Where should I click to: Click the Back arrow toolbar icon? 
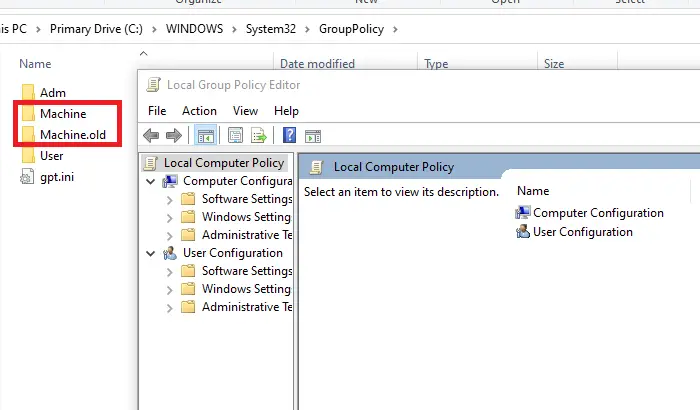pos(151,135)
